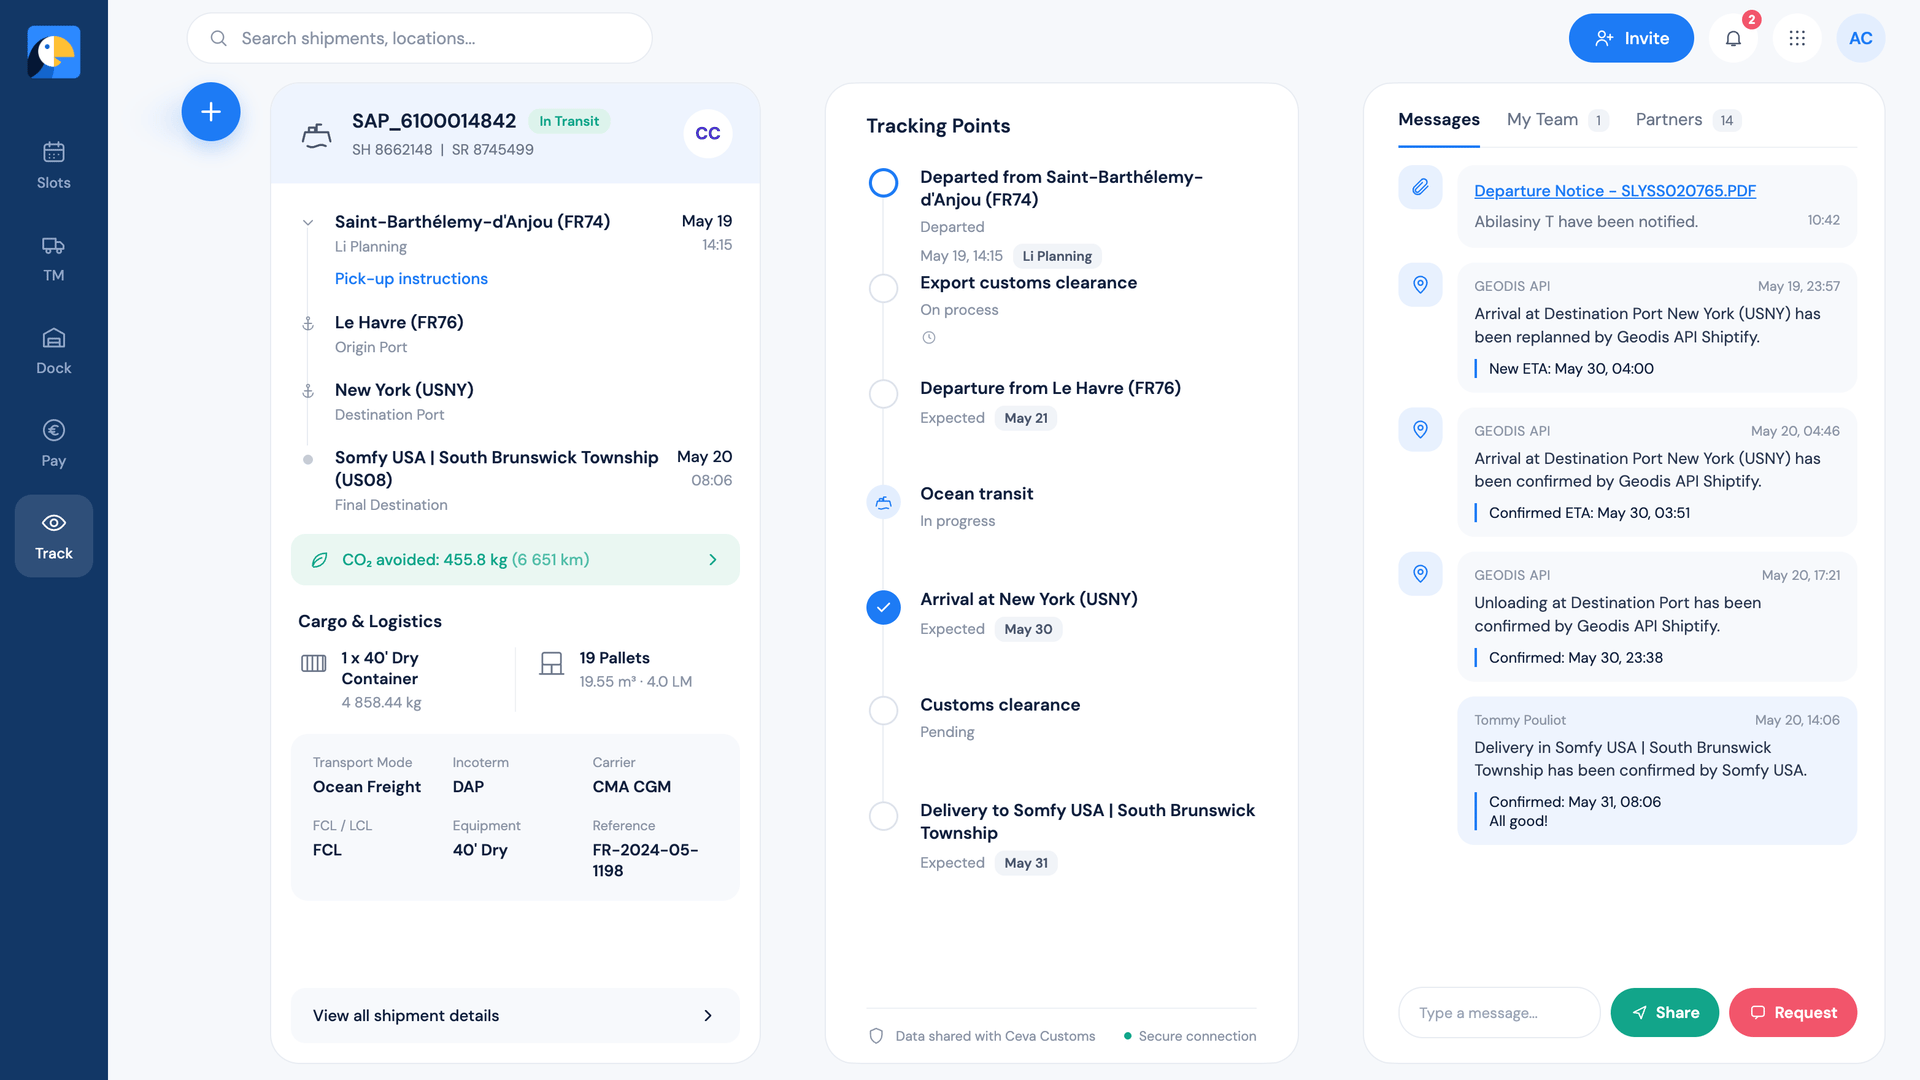1920x1080 pixels.
Task: Click the May 30 expected date chip
Action: click(1028, 629)
